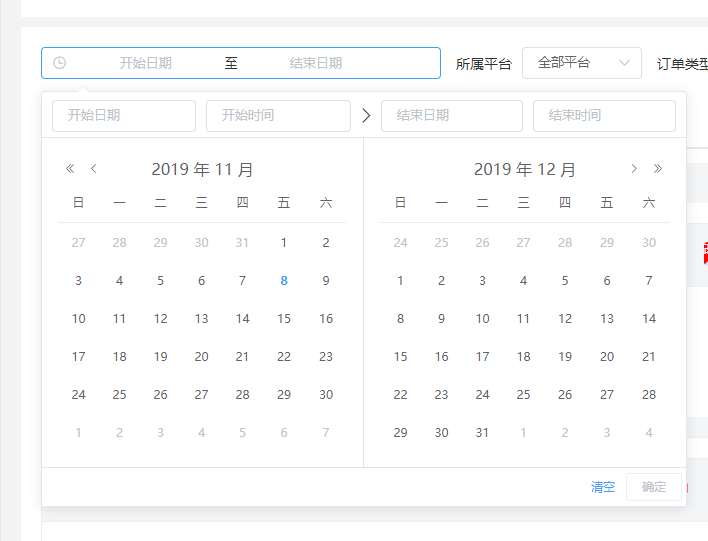Open the 全部平台 platform dropdown
The image size is (708, 541).
tap(581, 63)
